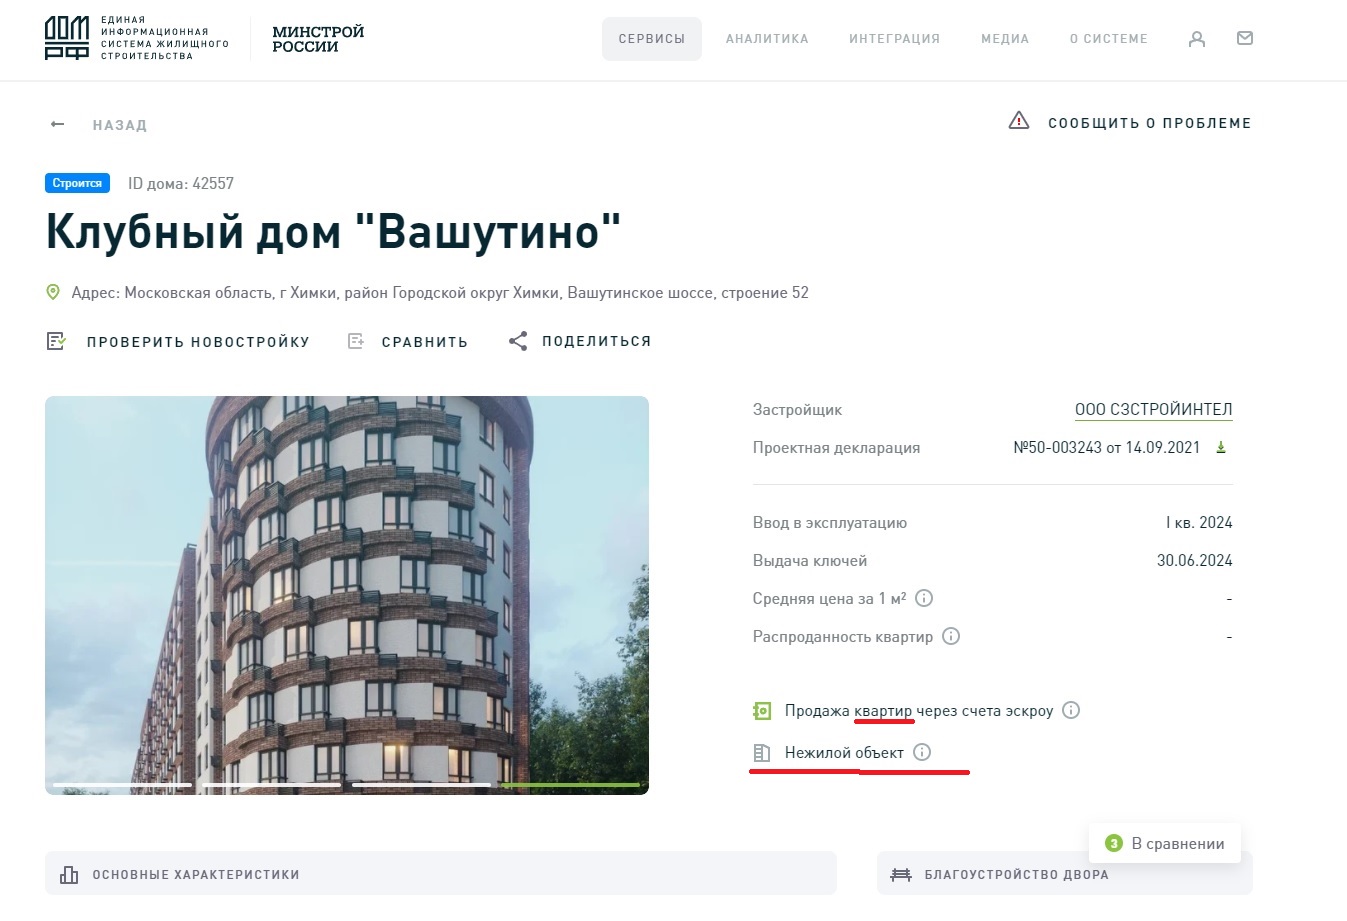Viewport: 1347px width, 921px height.
Task: Go to the ДОМ.РФ logo home
Action: (x=137, y=38)
